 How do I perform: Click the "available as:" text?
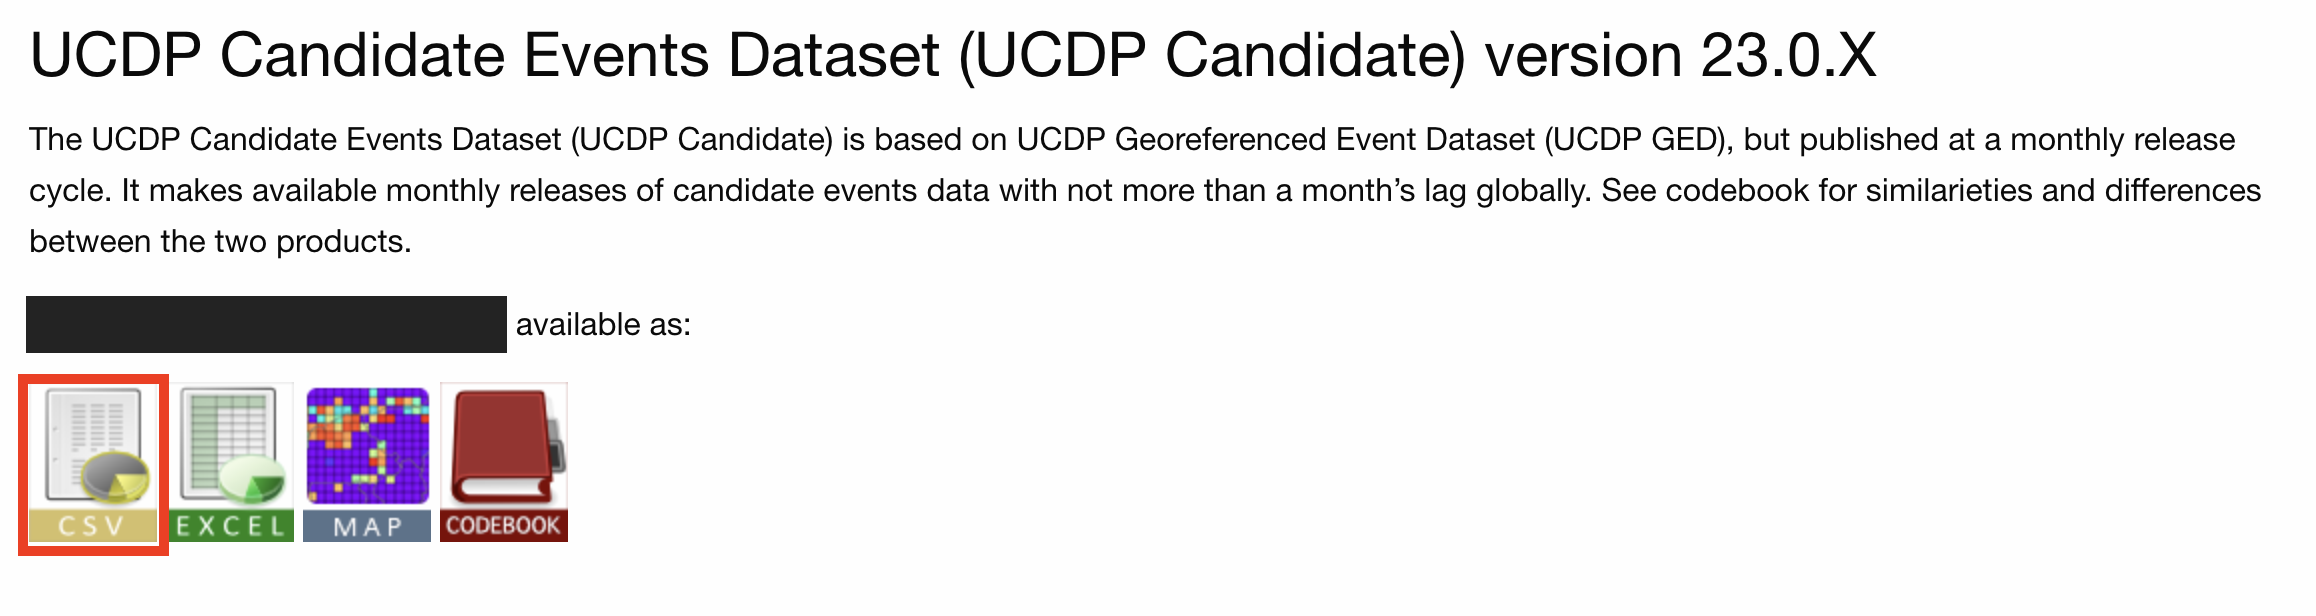pos(603,325)
